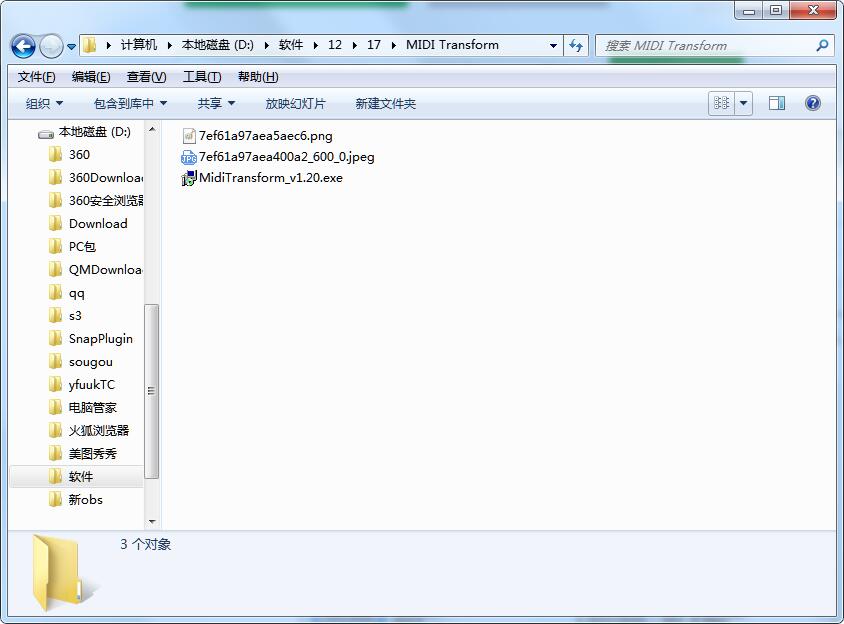Open the SnapPlugin folder
This screenshot has width=844, height=624.
101,339
